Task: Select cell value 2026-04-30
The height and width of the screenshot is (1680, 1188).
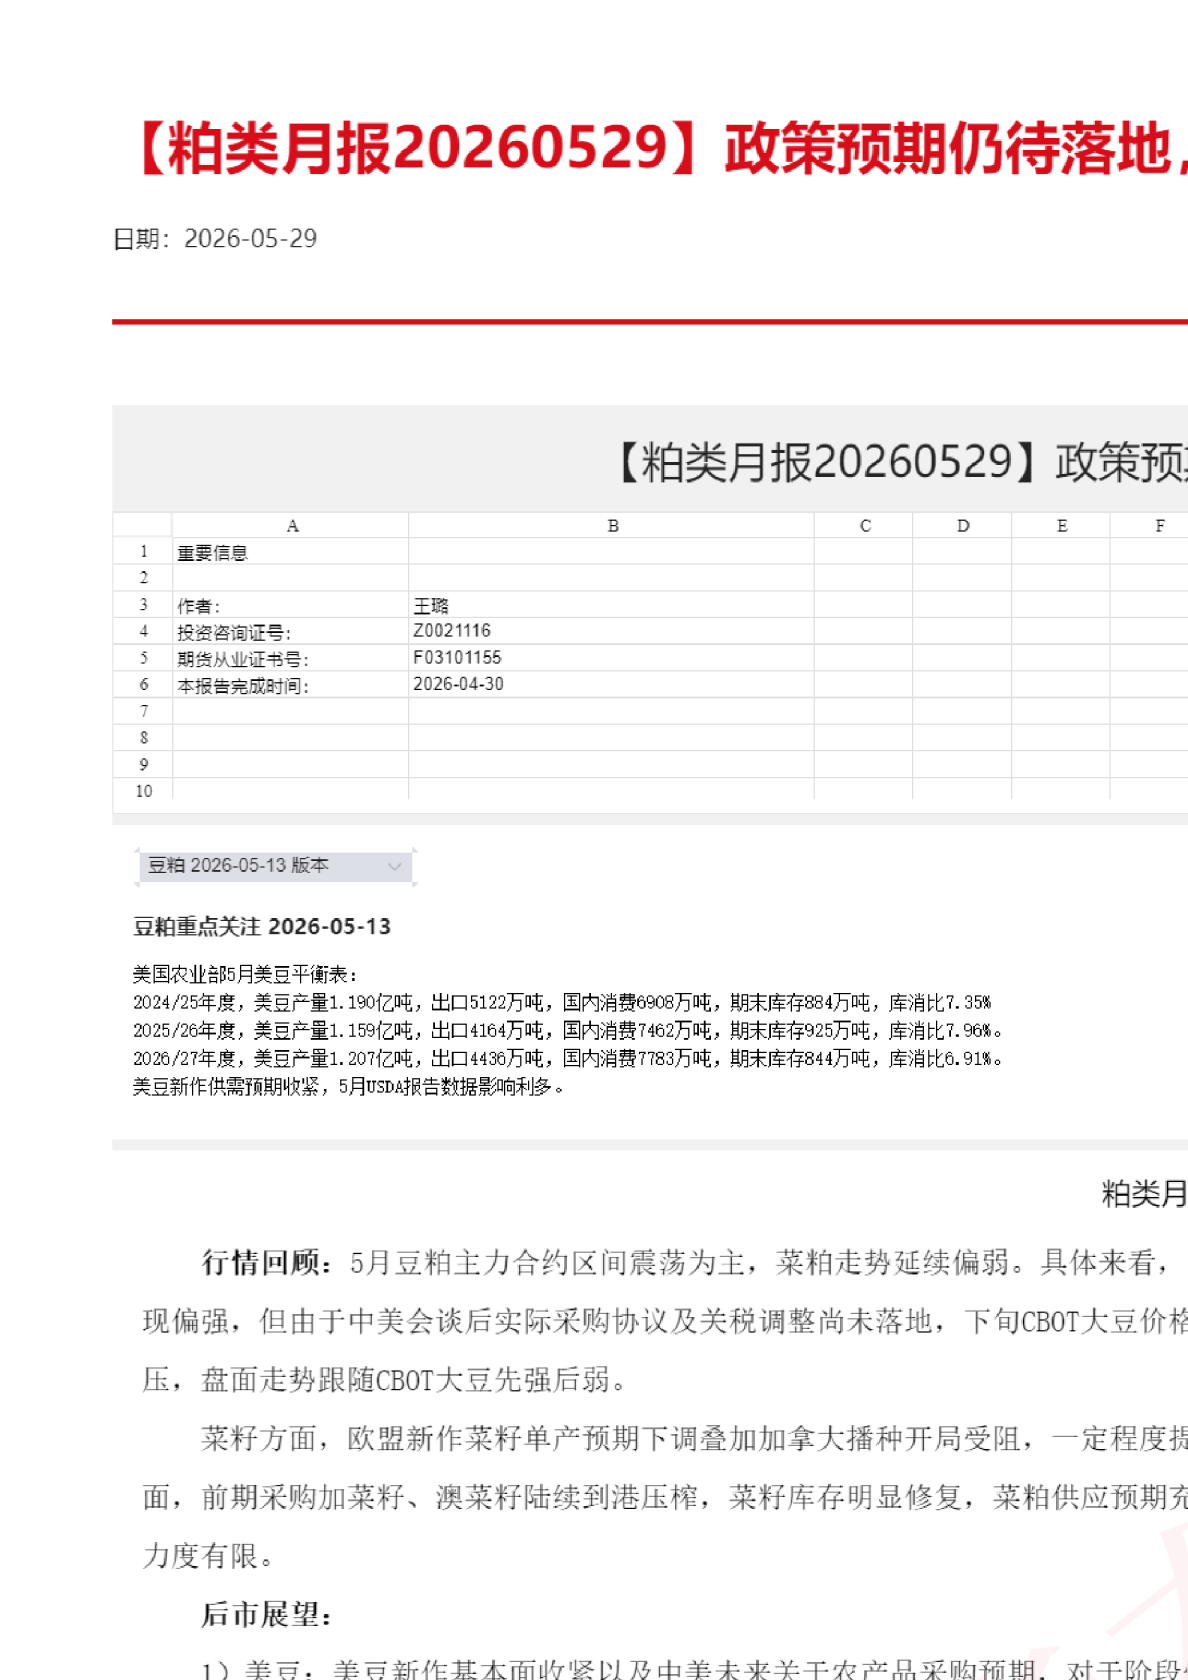Action: tap(611, 685)
